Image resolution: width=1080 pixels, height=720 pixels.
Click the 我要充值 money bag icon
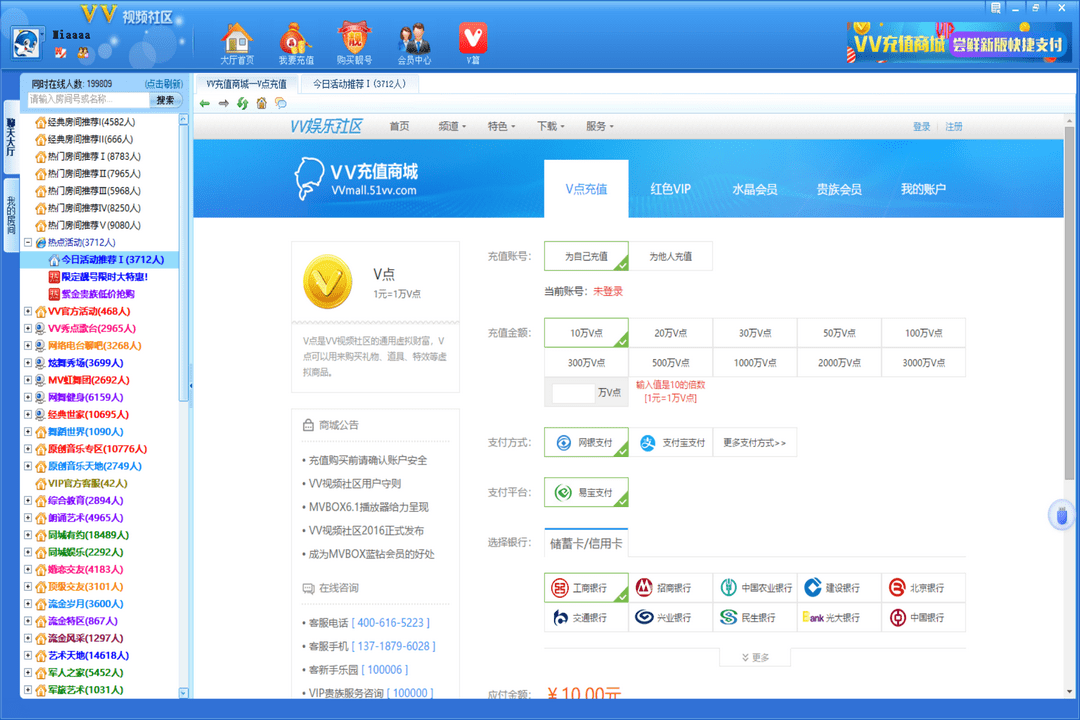coord(295,42)
